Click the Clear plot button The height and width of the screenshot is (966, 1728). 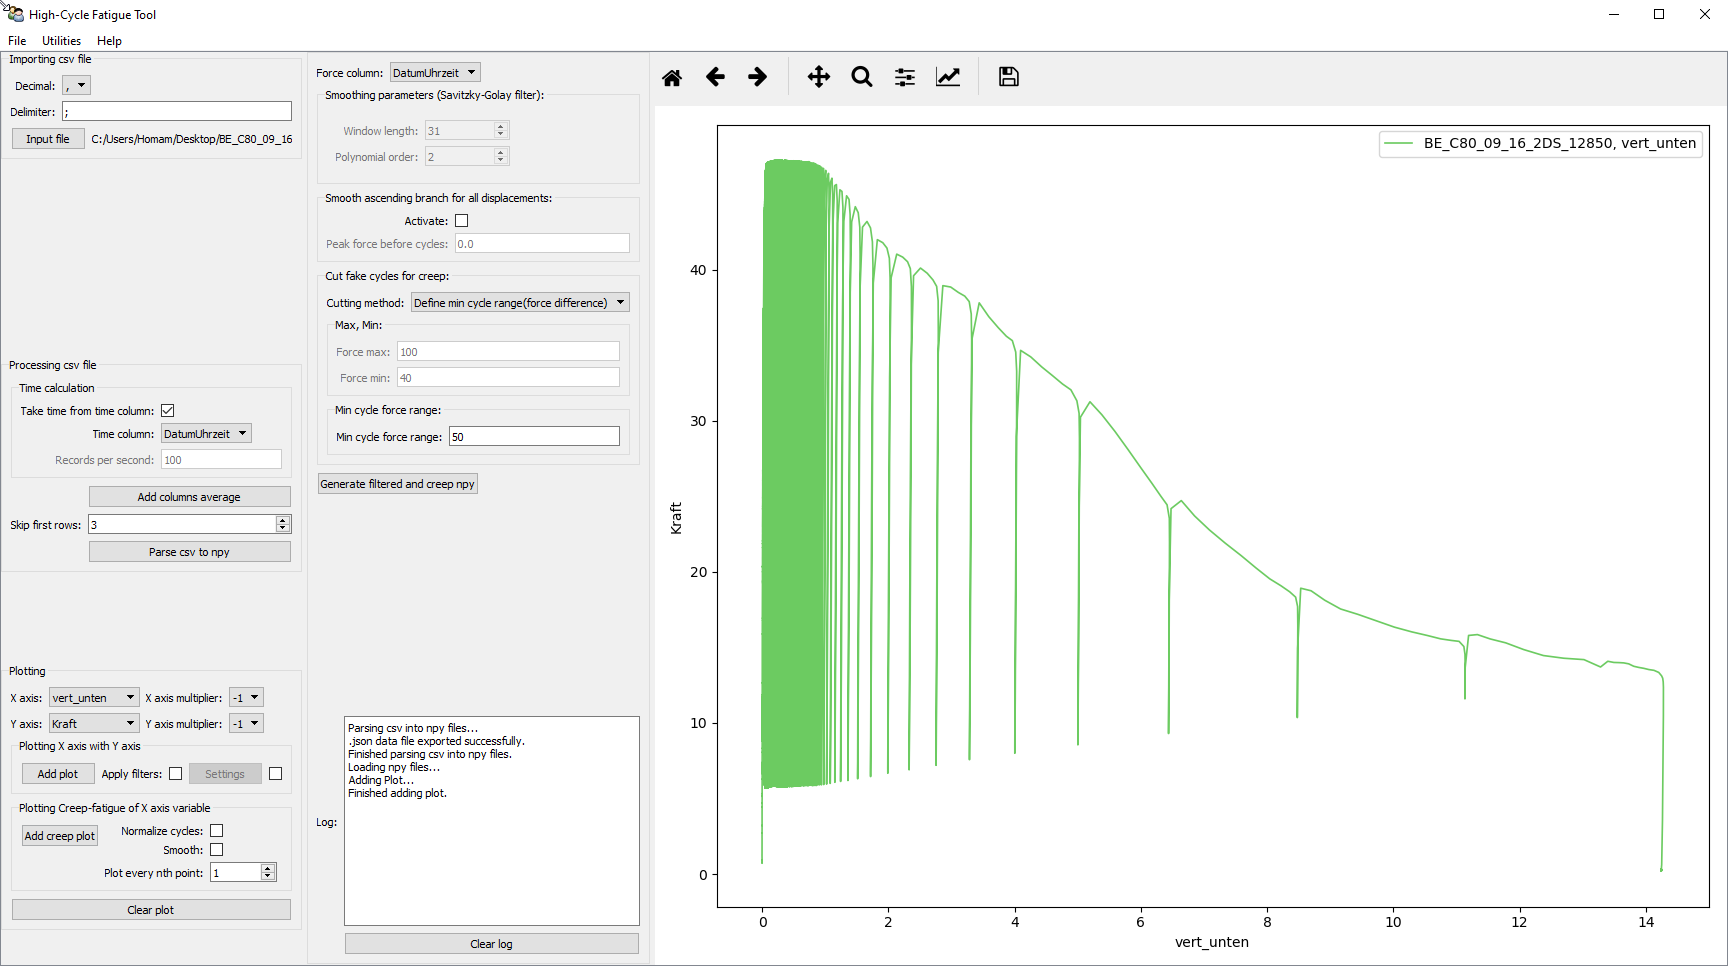pyautogui.click(x=151, y=910)
